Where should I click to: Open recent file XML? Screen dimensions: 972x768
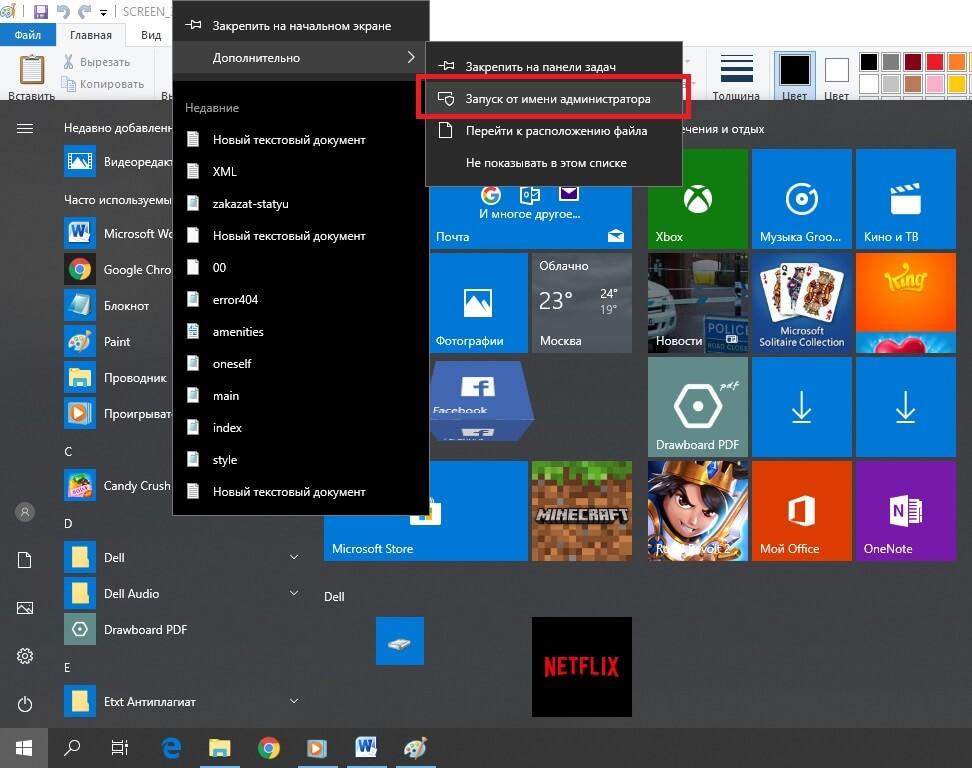301,172
